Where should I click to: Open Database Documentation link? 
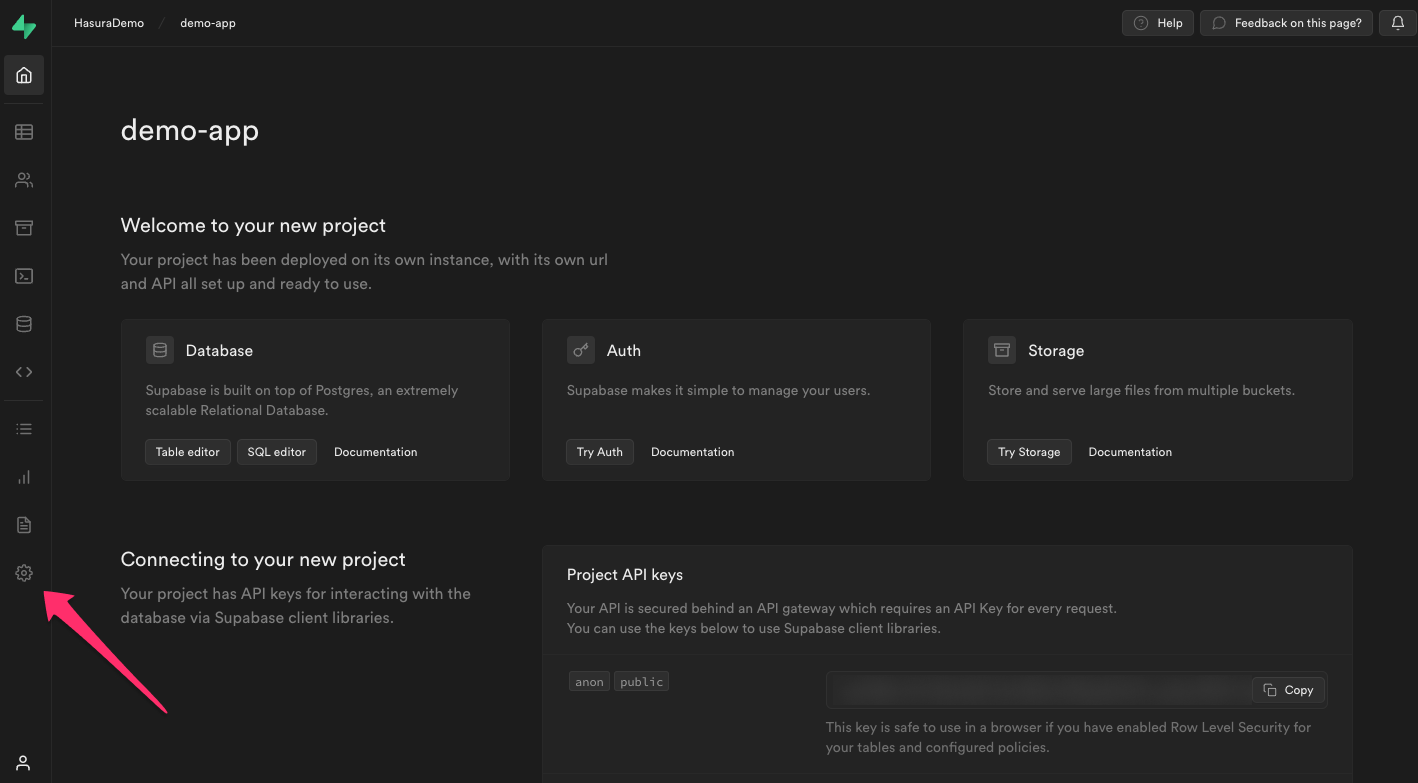(375, 451)
